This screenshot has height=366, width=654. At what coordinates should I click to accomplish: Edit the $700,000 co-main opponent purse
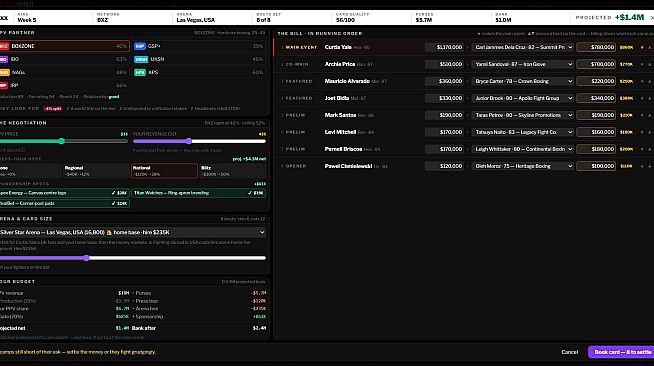point(596,64)
